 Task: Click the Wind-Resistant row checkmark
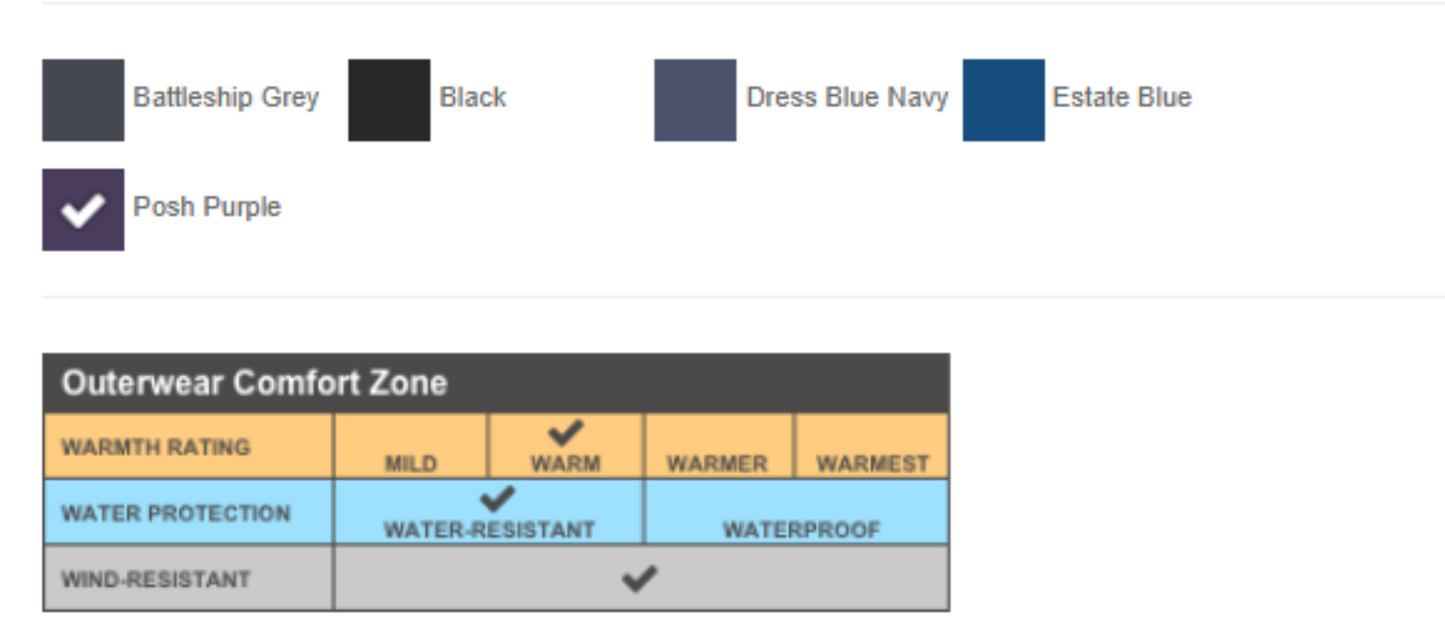640,578
